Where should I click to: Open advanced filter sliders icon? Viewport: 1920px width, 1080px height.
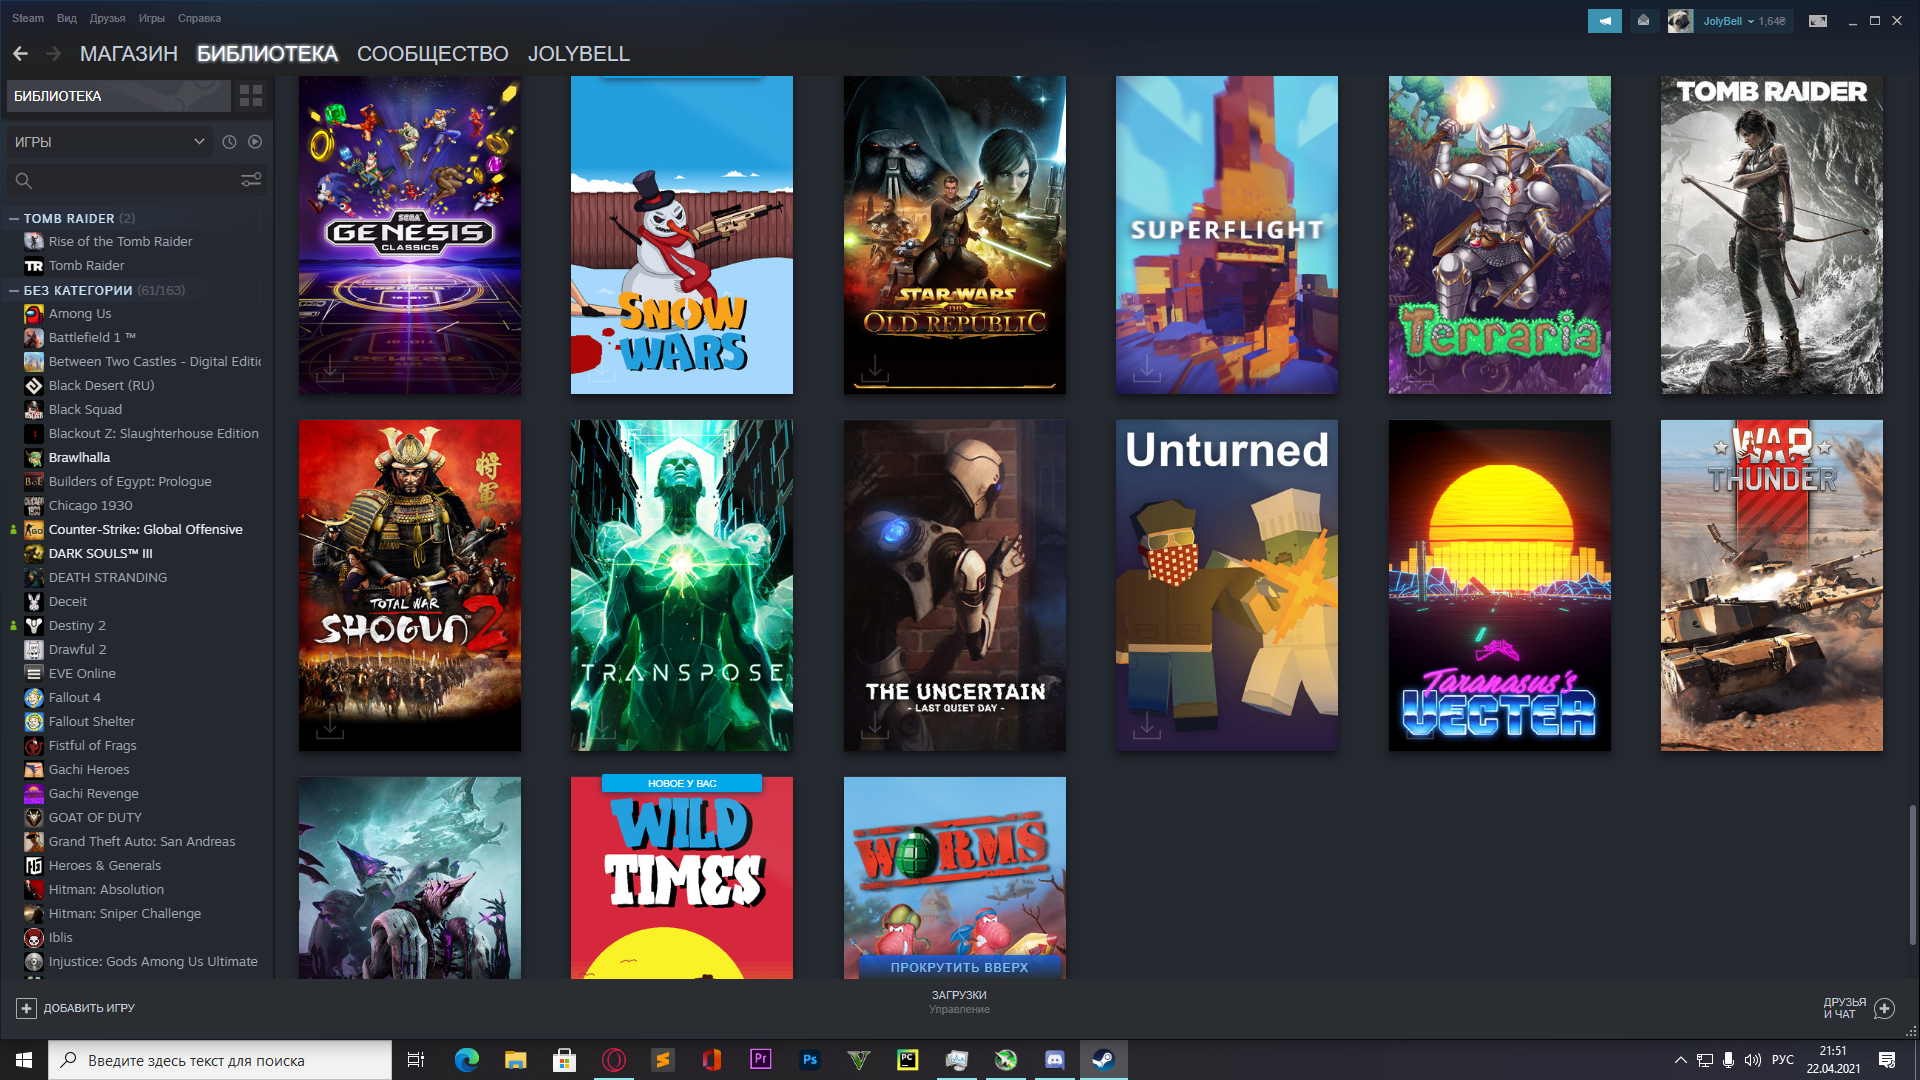coord(251,180)
